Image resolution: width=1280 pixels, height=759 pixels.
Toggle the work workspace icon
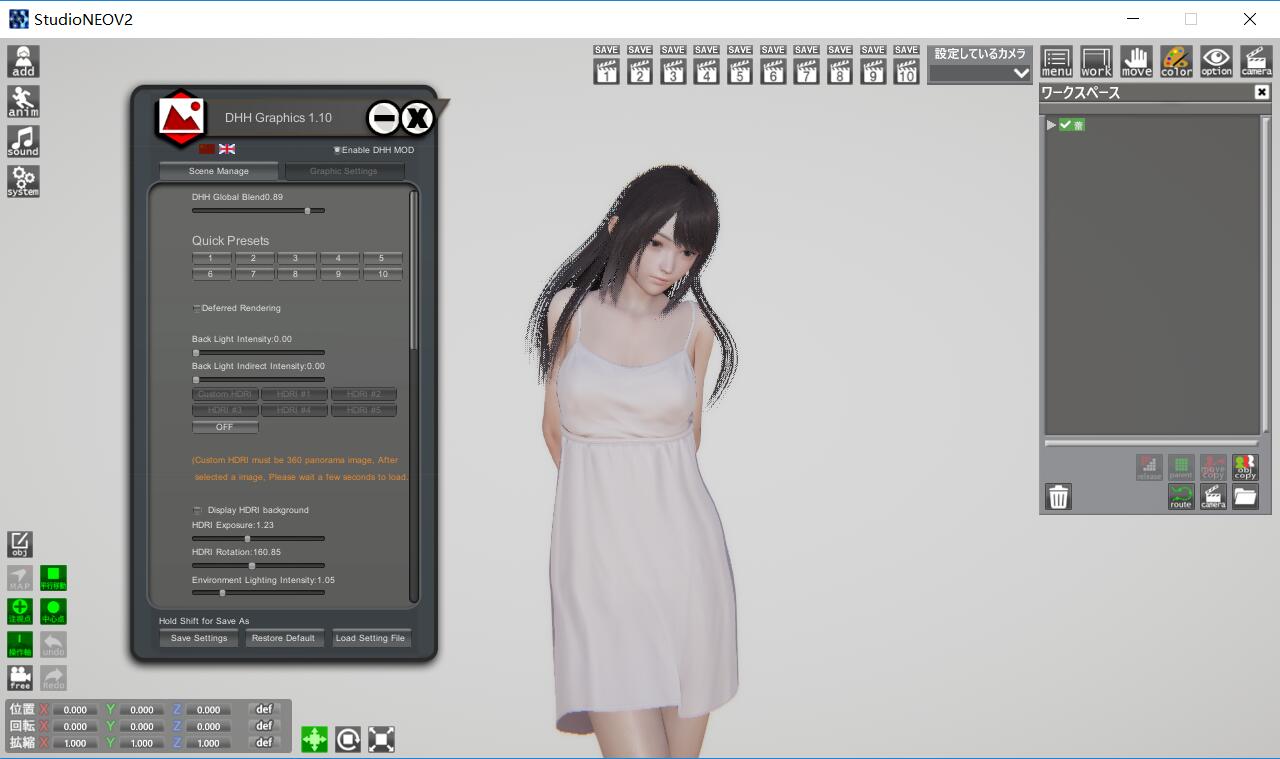pos(1096,62)
